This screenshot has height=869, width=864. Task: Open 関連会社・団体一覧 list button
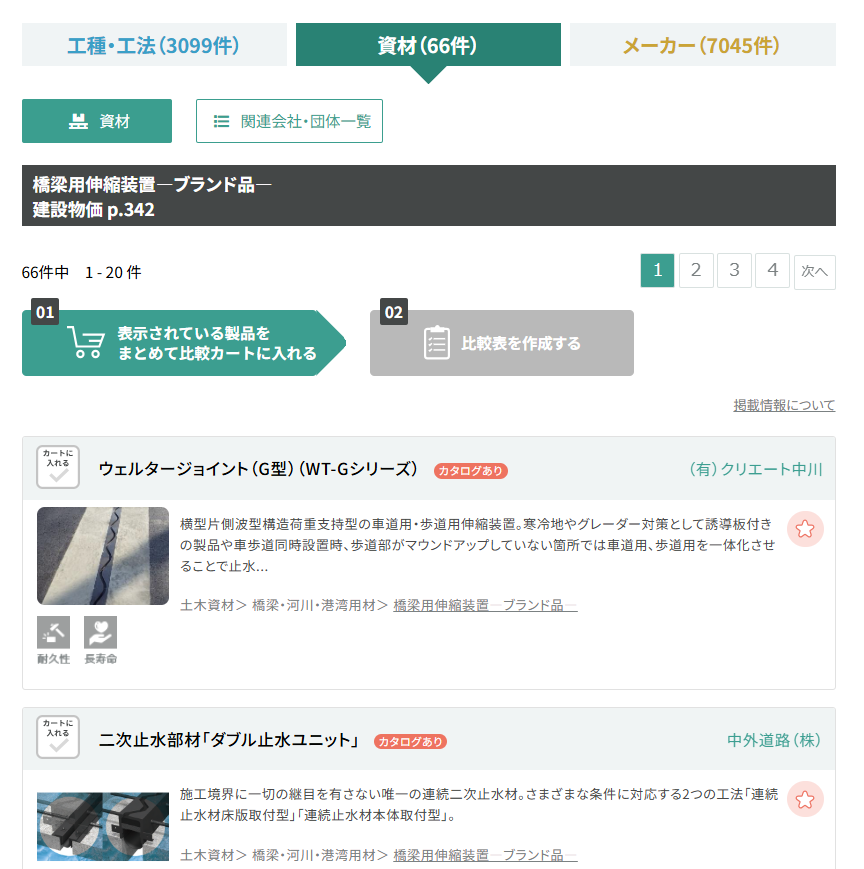pos(289,121)
